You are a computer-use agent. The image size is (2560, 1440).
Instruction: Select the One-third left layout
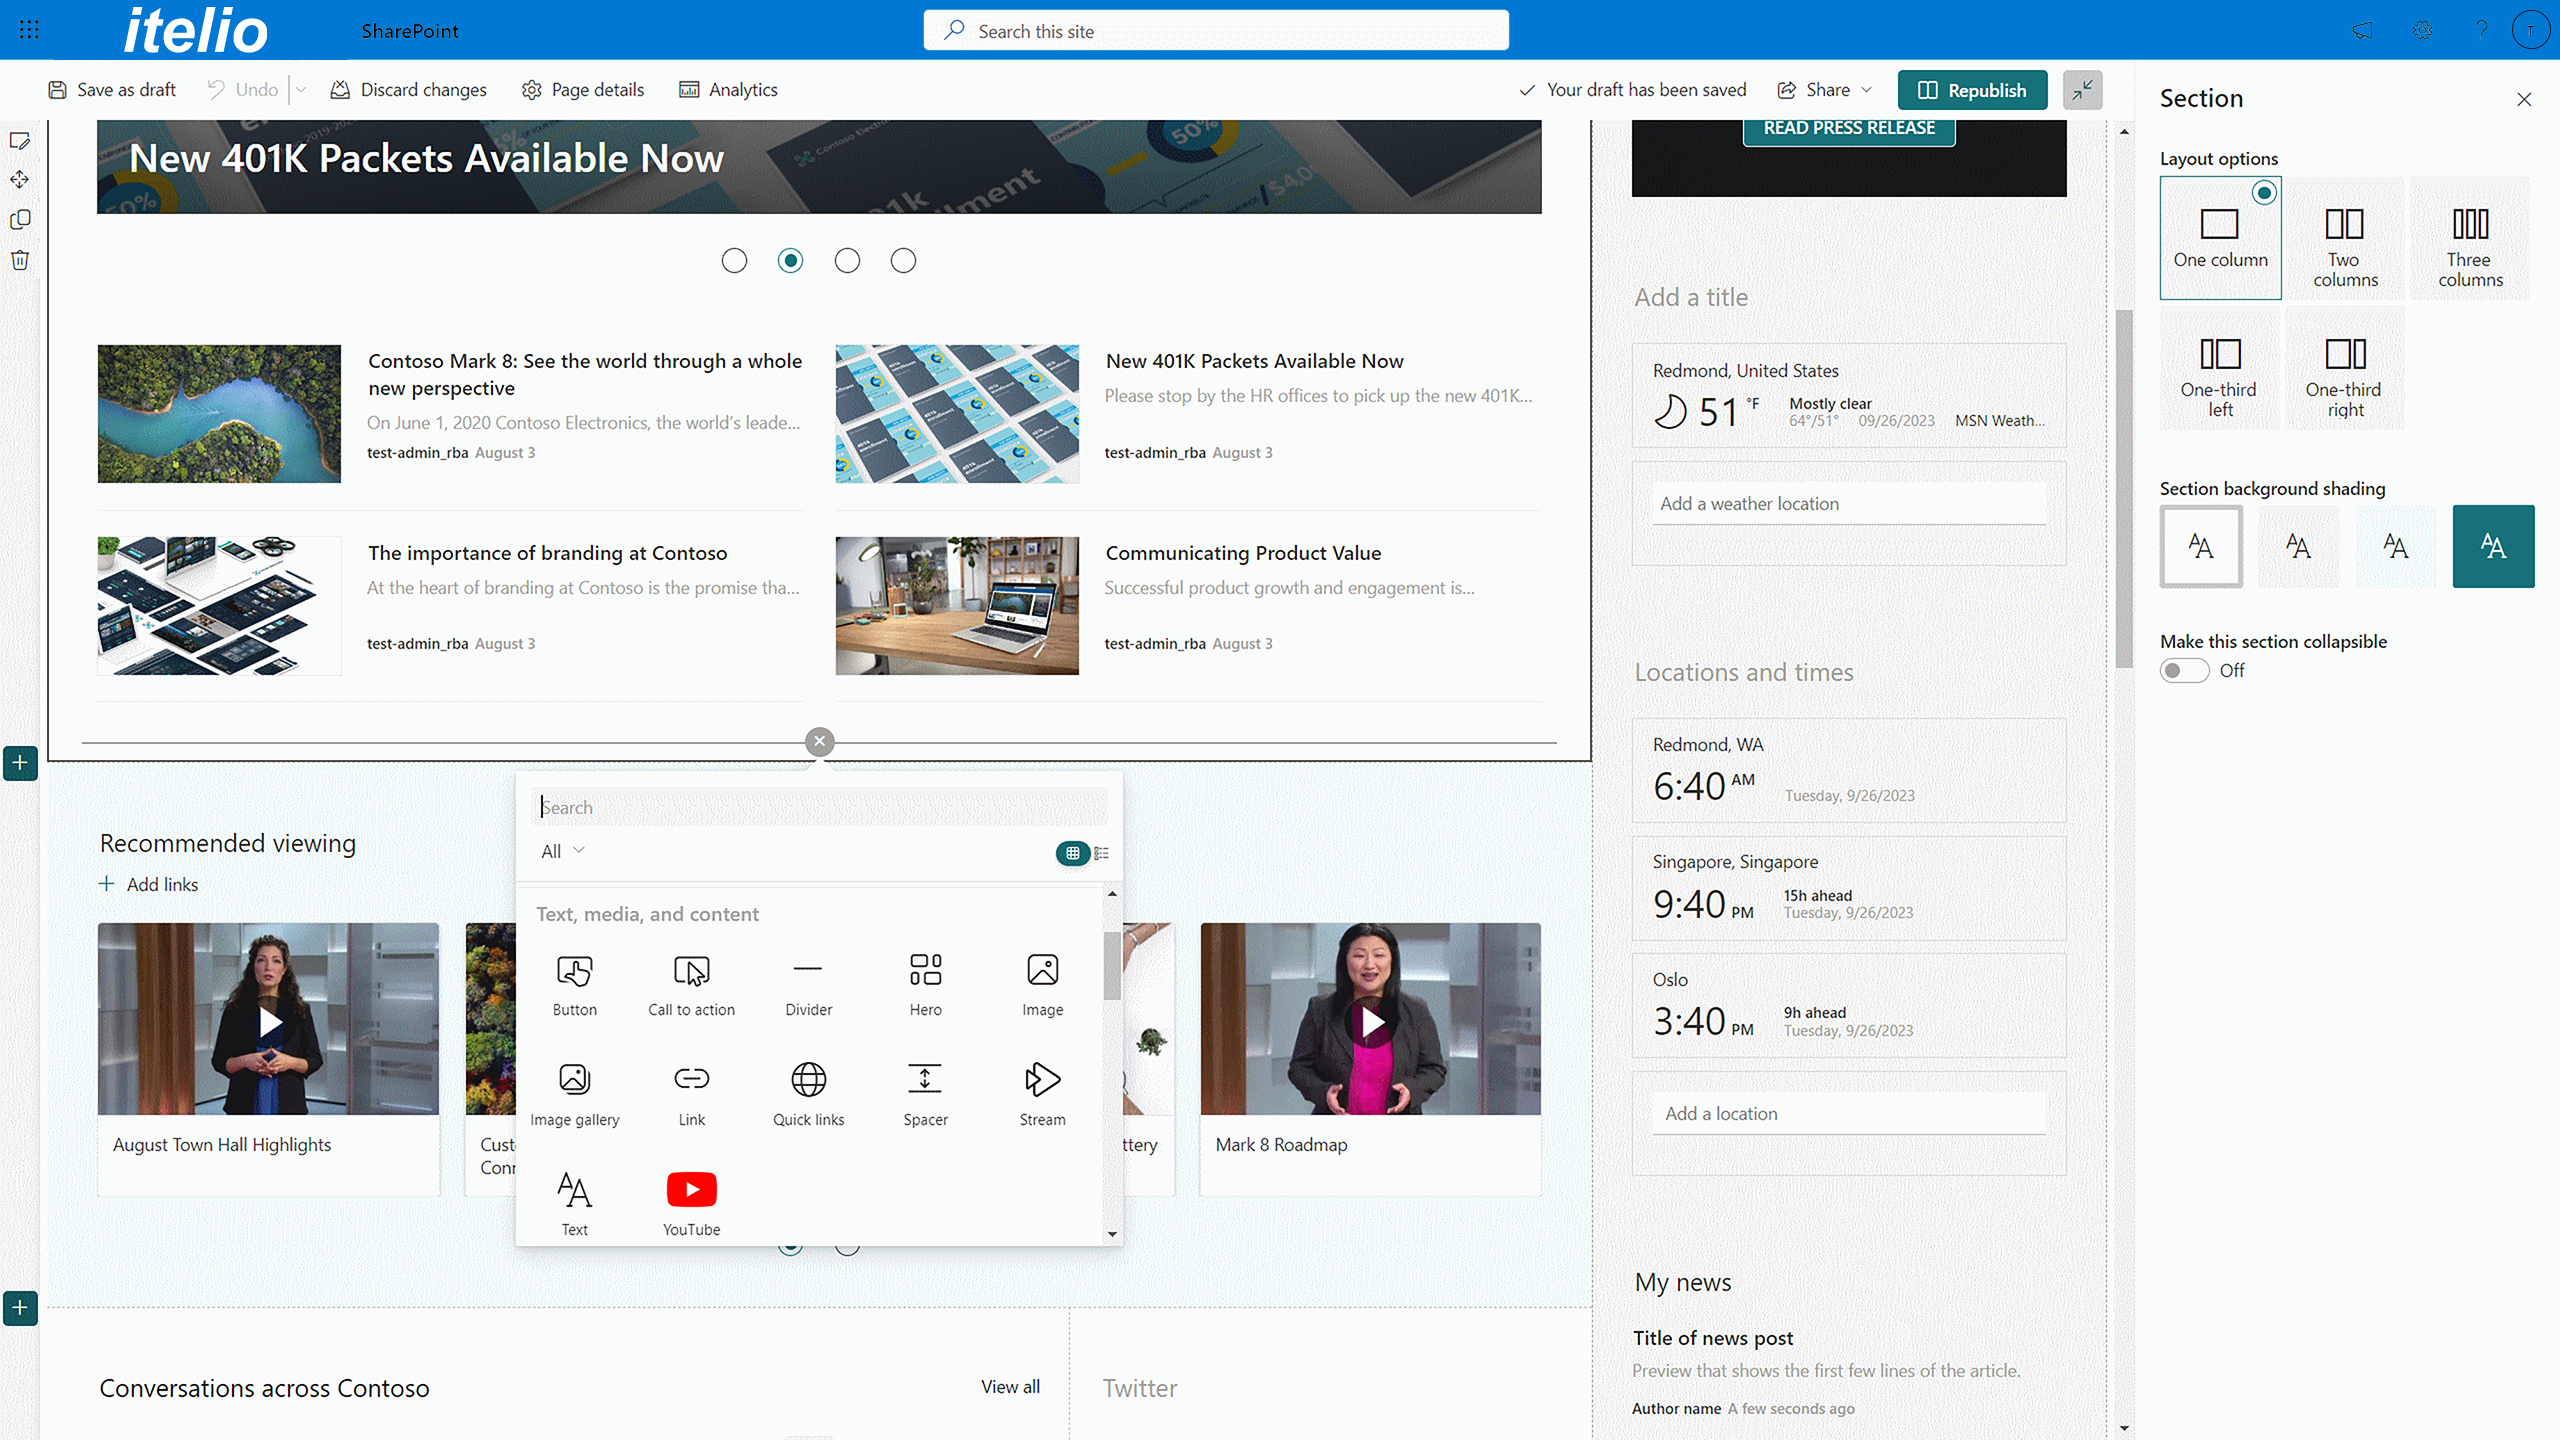point(2220,368)
